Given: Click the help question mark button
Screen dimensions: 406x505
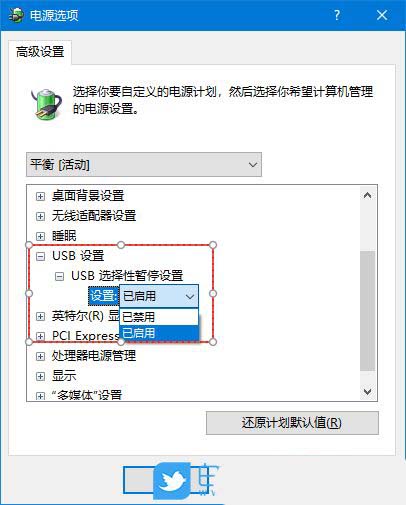Looking at the screenshot, I should tap(337, 15).
